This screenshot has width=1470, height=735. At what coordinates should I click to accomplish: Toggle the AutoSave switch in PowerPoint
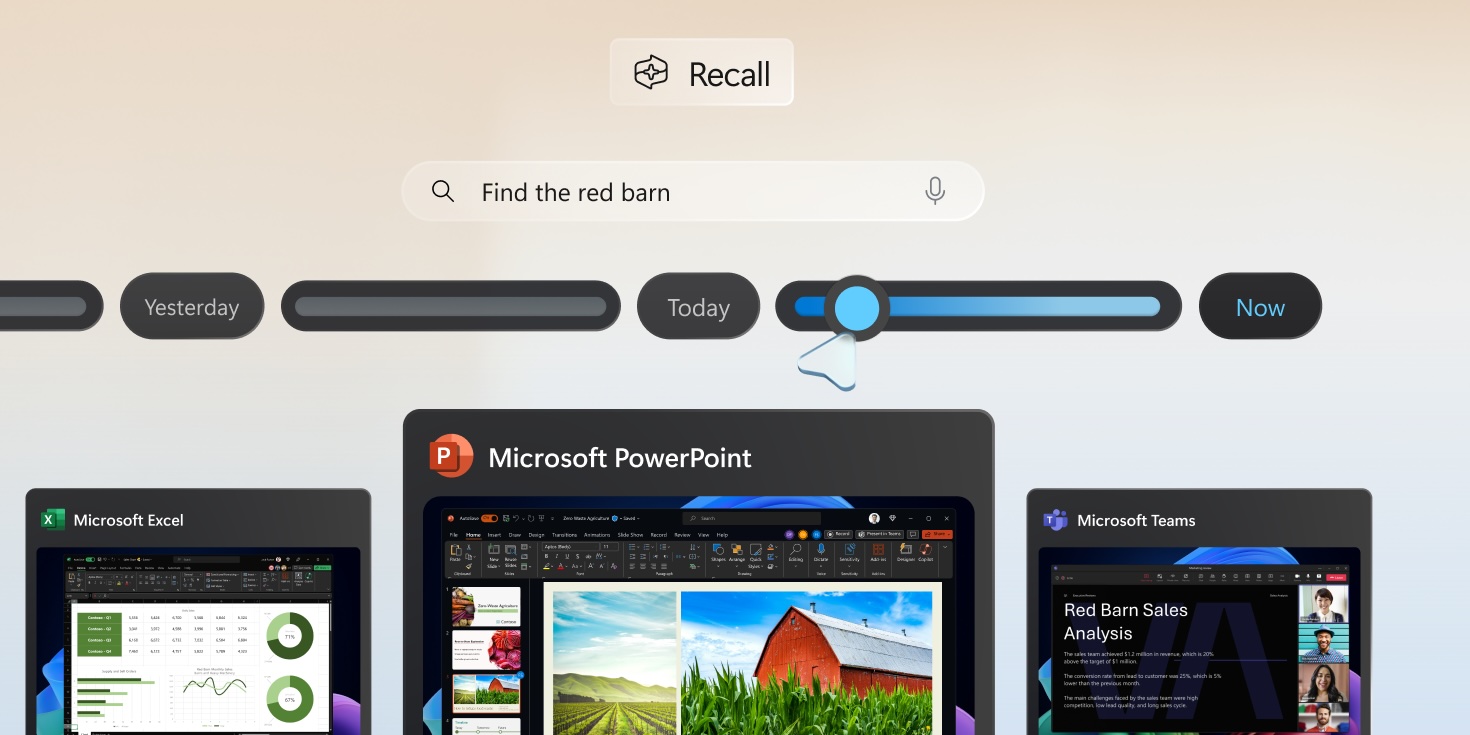(x=489, y=518)
